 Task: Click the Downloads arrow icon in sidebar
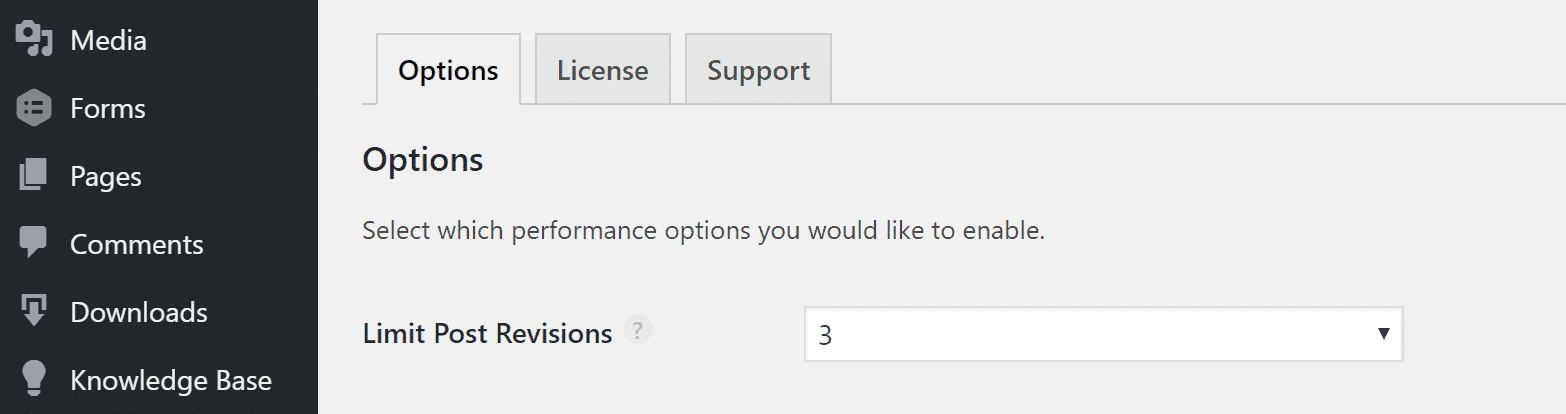[x=34, y=312]
